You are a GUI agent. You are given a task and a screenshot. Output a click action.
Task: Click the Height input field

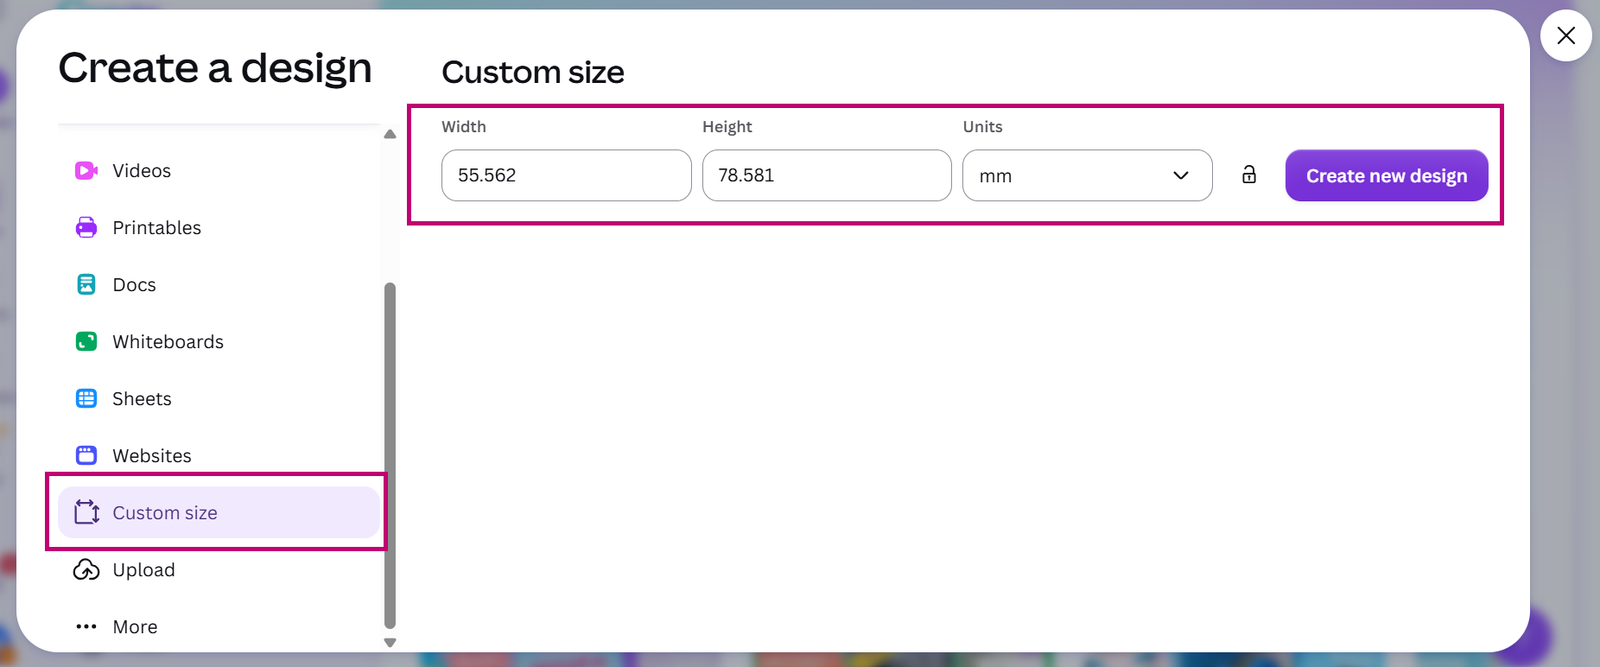tap(827, 175)
